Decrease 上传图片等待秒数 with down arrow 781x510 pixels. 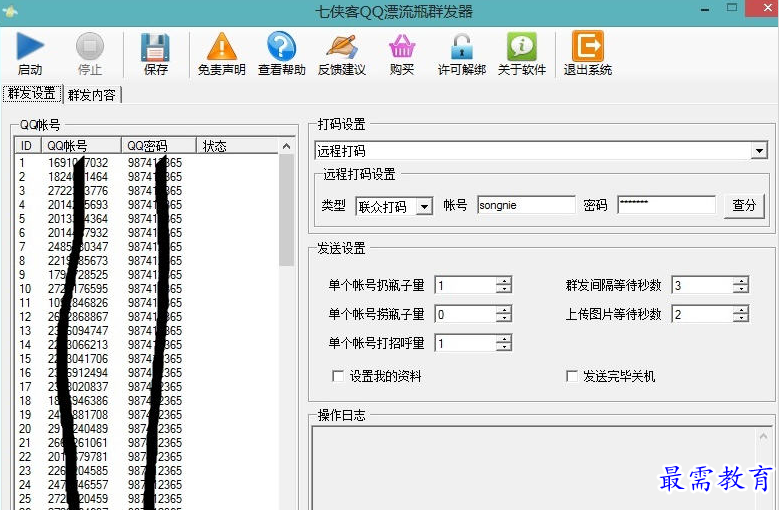(741, 318)
